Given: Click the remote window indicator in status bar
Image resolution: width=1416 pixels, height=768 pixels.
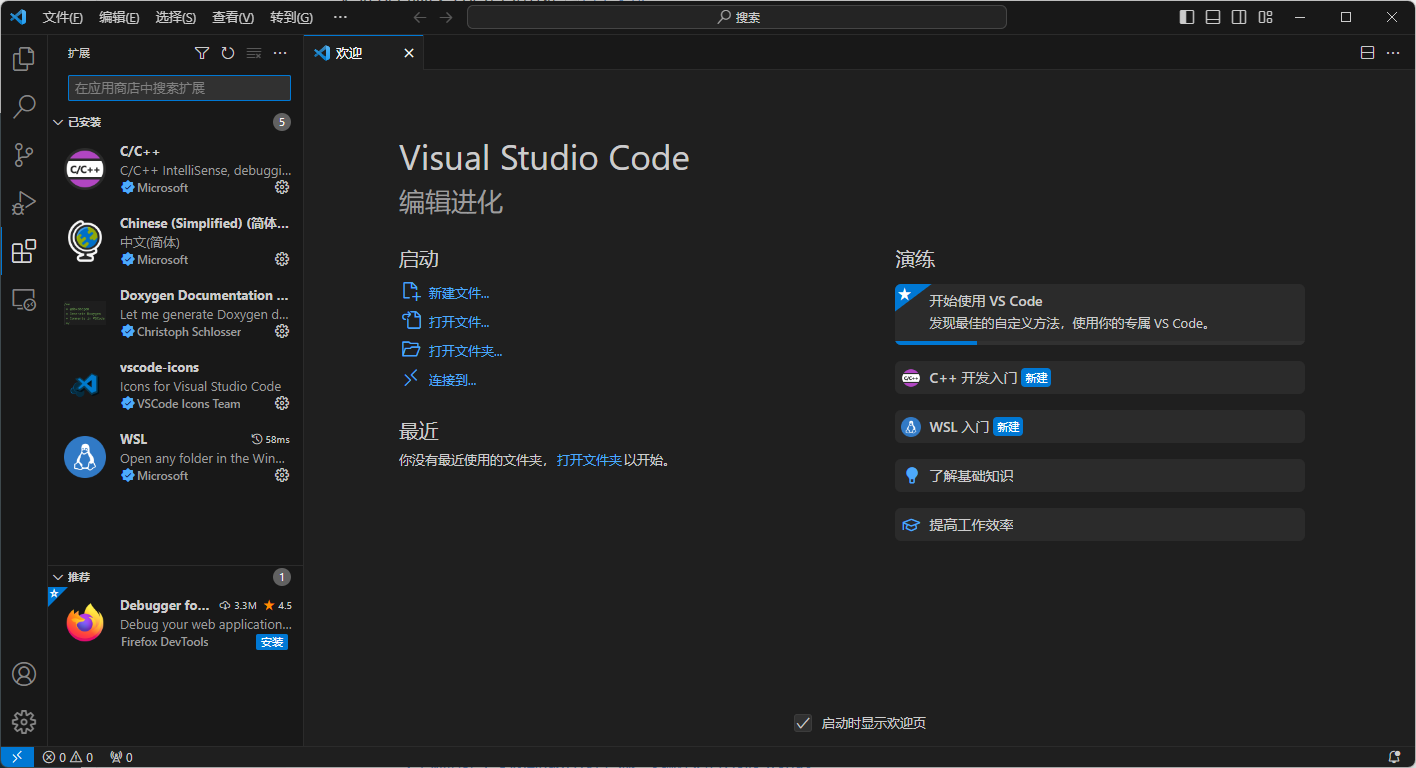Looking at the screenshot, I should pyautogui.click(x=16, y=757).
